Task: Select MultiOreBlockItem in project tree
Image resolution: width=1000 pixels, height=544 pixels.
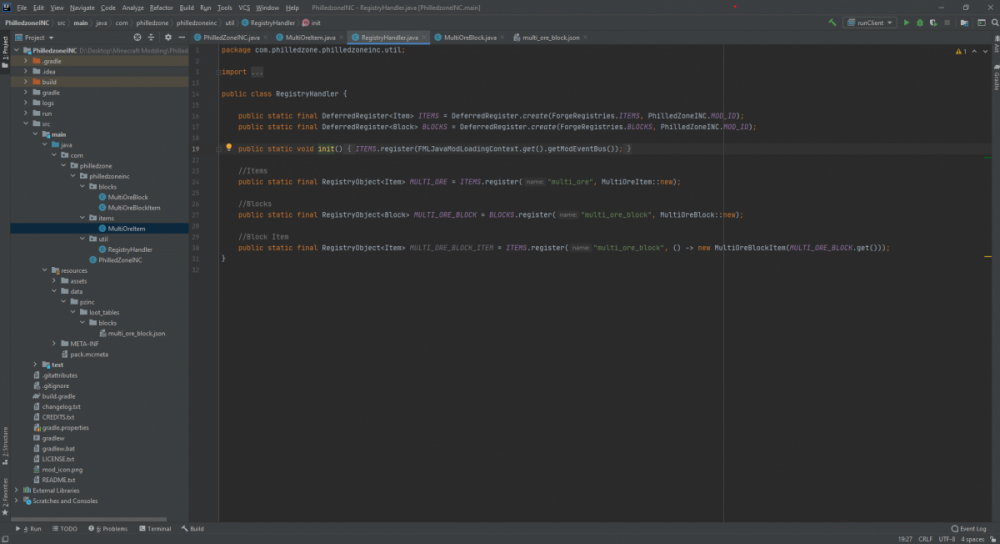Action: [134, 208]
